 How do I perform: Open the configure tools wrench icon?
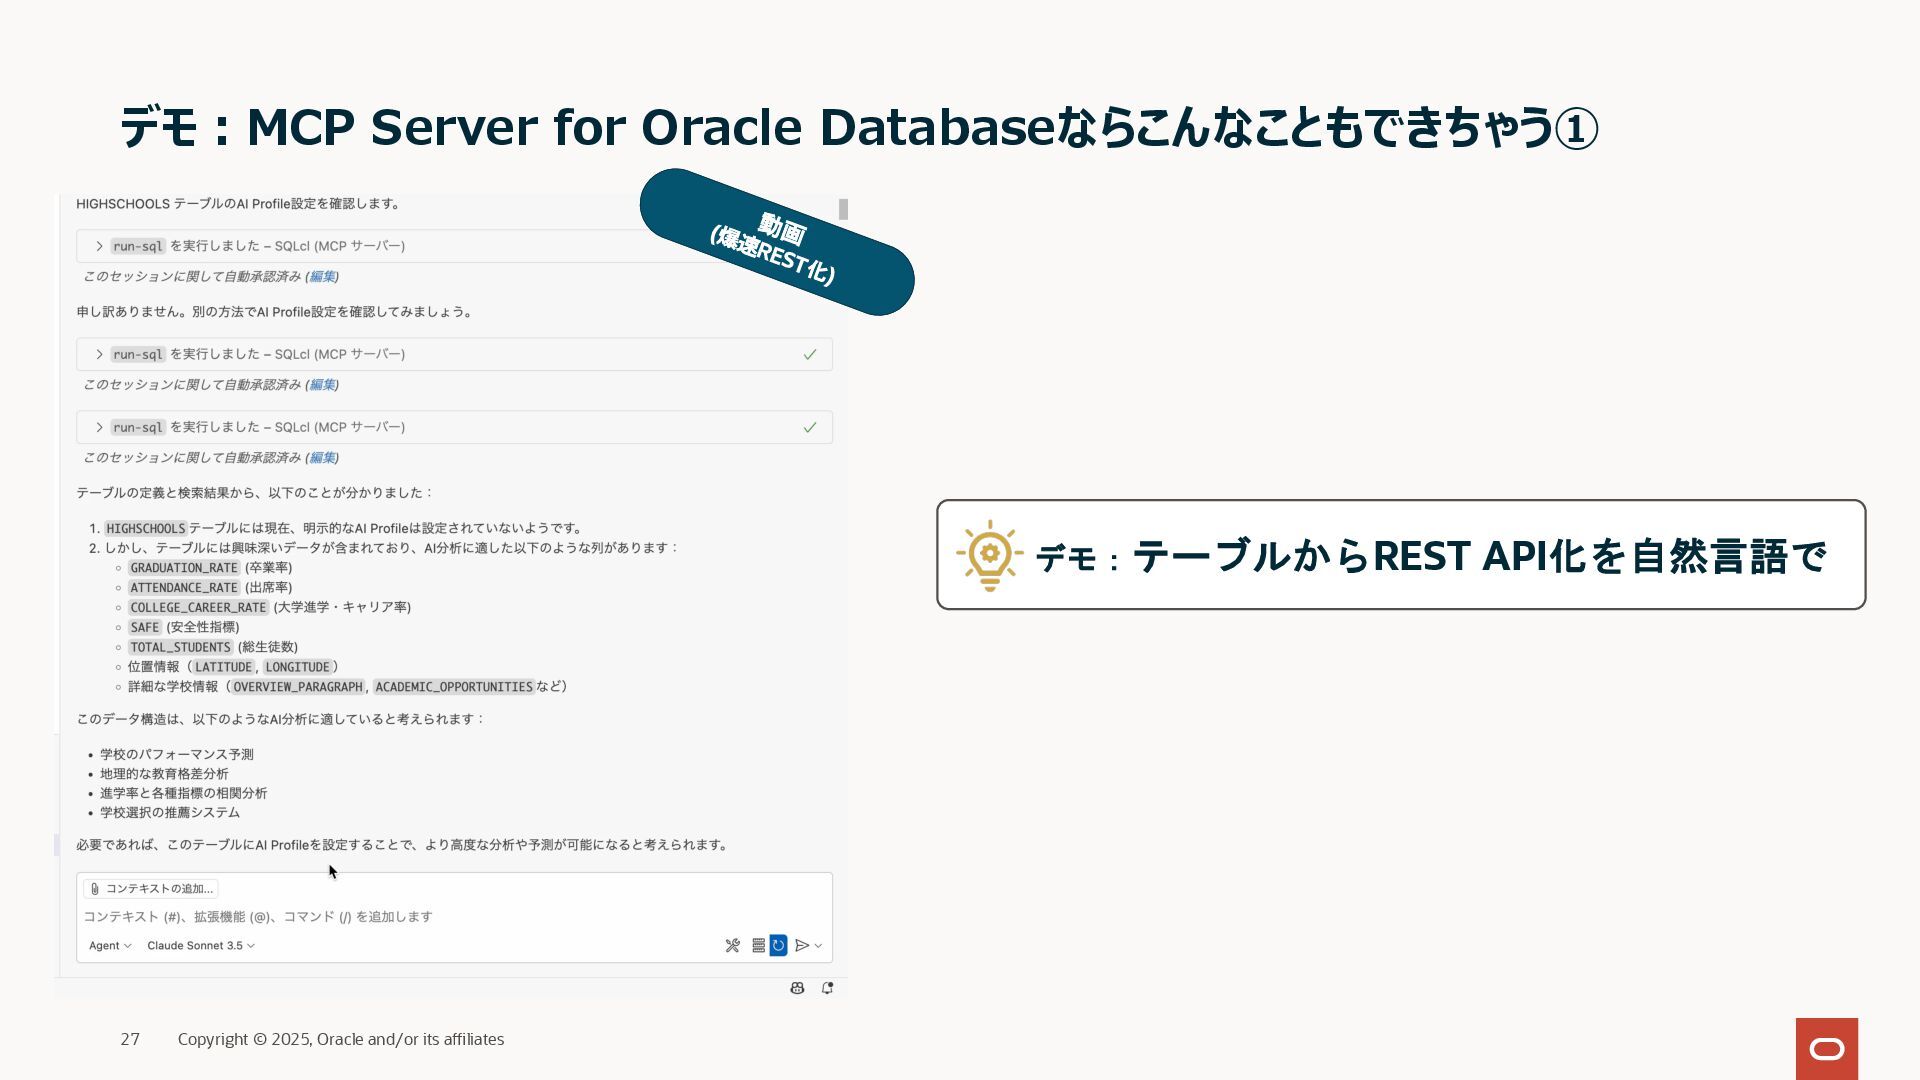732,945
